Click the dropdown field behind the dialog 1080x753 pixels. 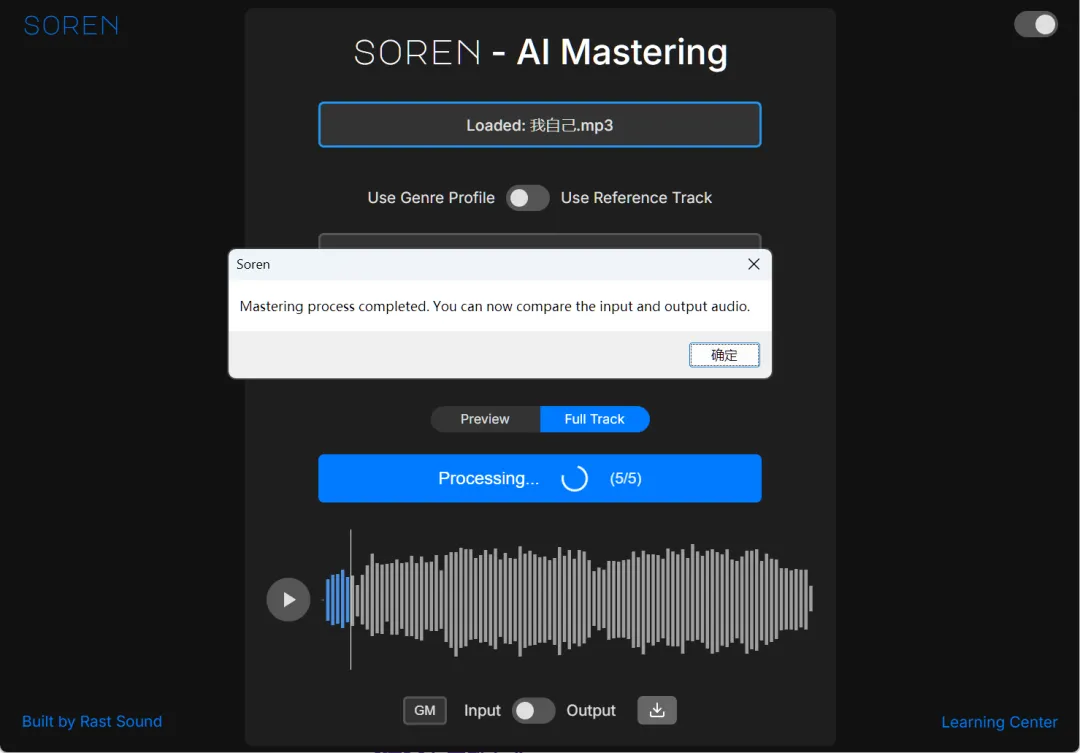click(x=539, y=241)
